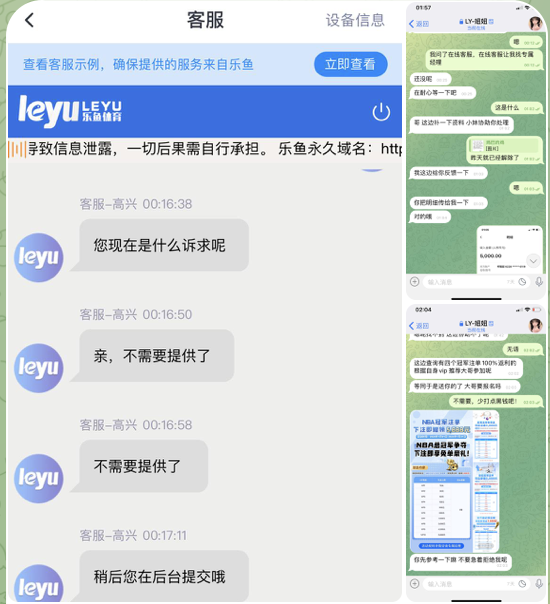Tap the low battery icon in 02:04 status bar
550x604 pixels.
537,310
